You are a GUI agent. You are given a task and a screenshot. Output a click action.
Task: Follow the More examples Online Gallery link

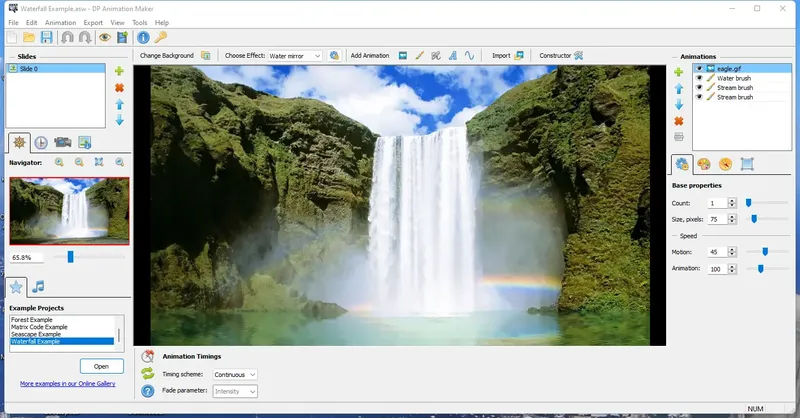coord(67,384)
